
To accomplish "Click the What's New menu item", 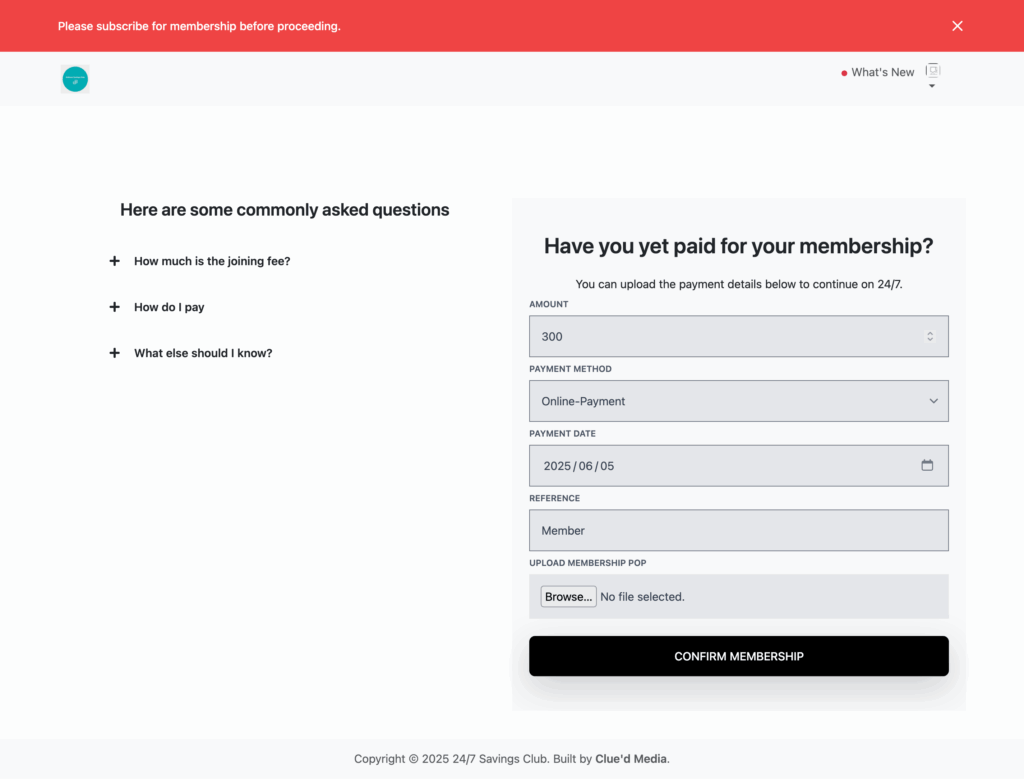I will (882, 72).
